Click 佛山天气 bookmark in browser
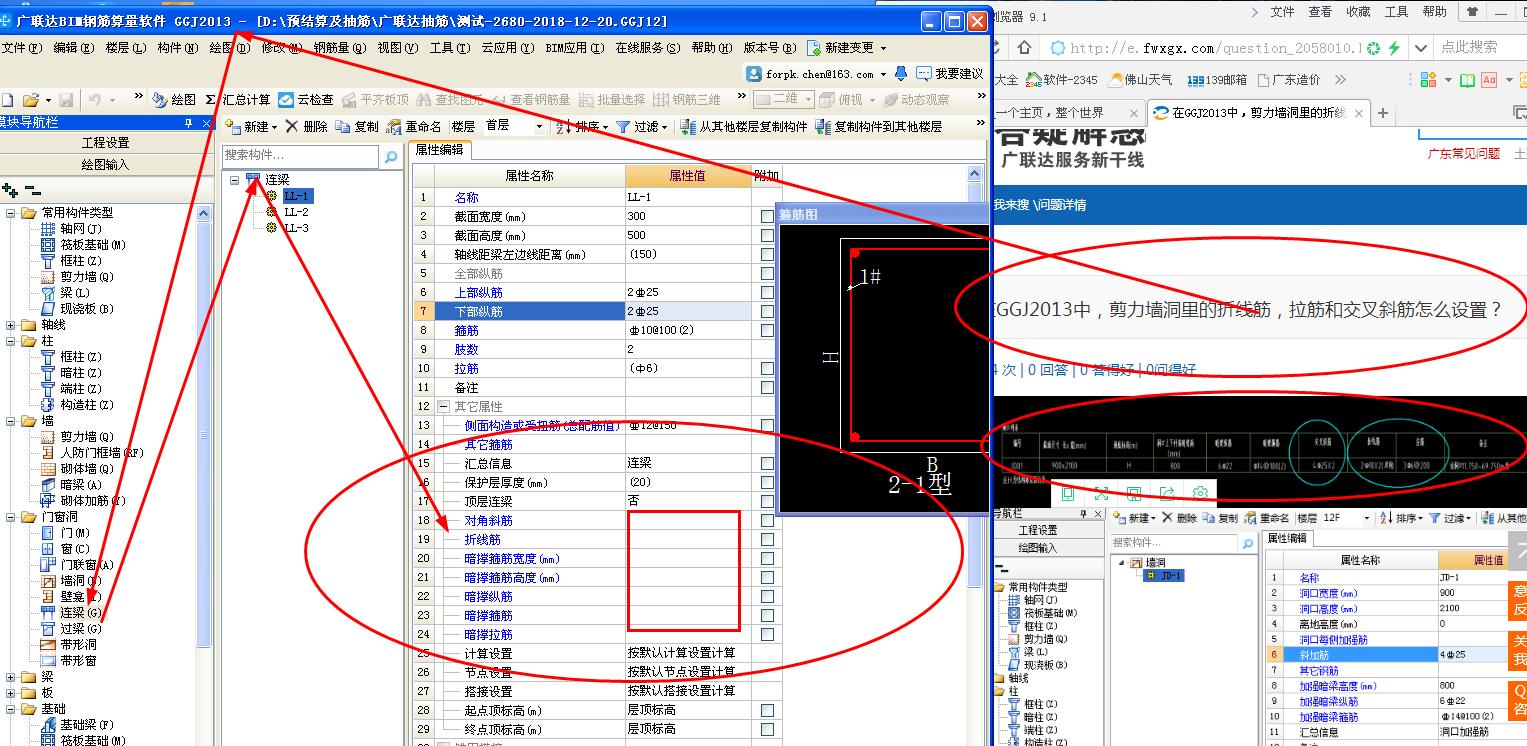1527x746 pixels. coord(1139,80)
